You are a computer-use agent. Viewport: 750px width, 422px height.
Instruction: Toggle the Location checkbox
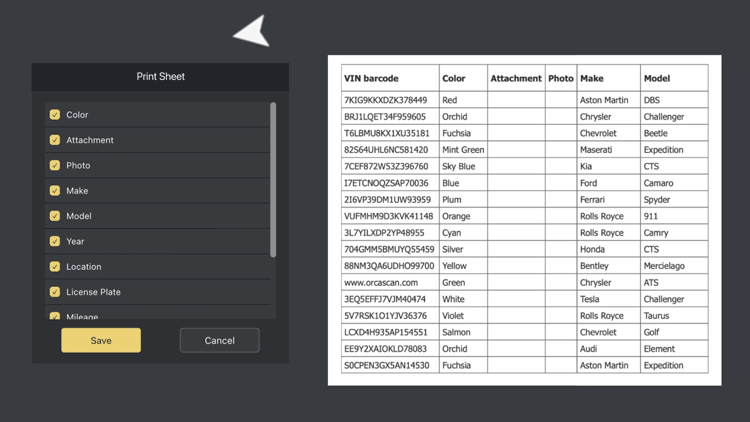(x=55, y=267)
